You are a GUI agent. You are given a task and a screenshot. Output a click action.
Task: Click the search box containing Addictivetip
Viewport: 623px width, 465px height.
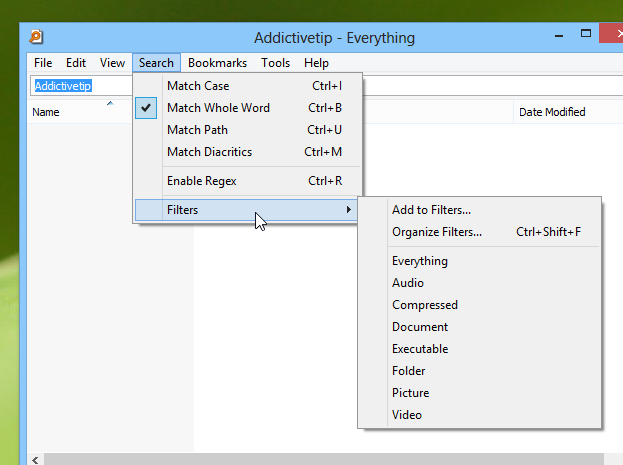point(81,86)
